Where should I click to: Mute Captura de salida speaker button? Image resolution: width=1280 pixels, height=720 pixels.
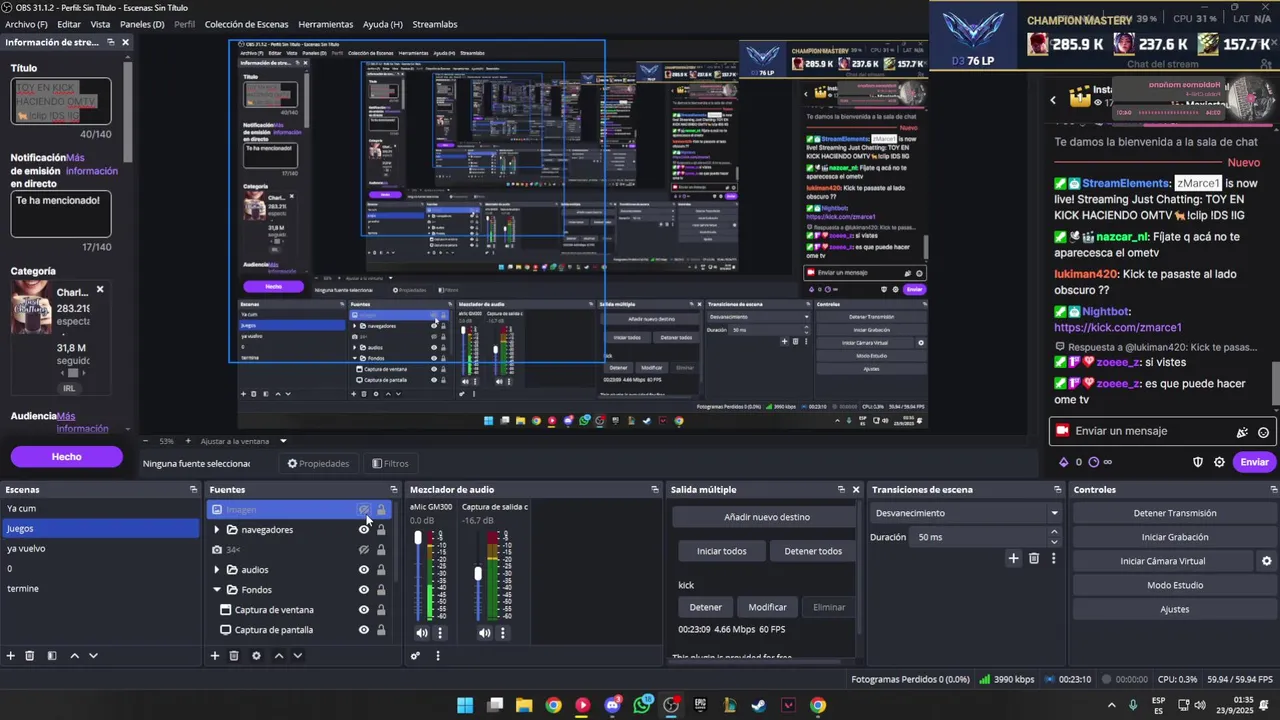485,633
